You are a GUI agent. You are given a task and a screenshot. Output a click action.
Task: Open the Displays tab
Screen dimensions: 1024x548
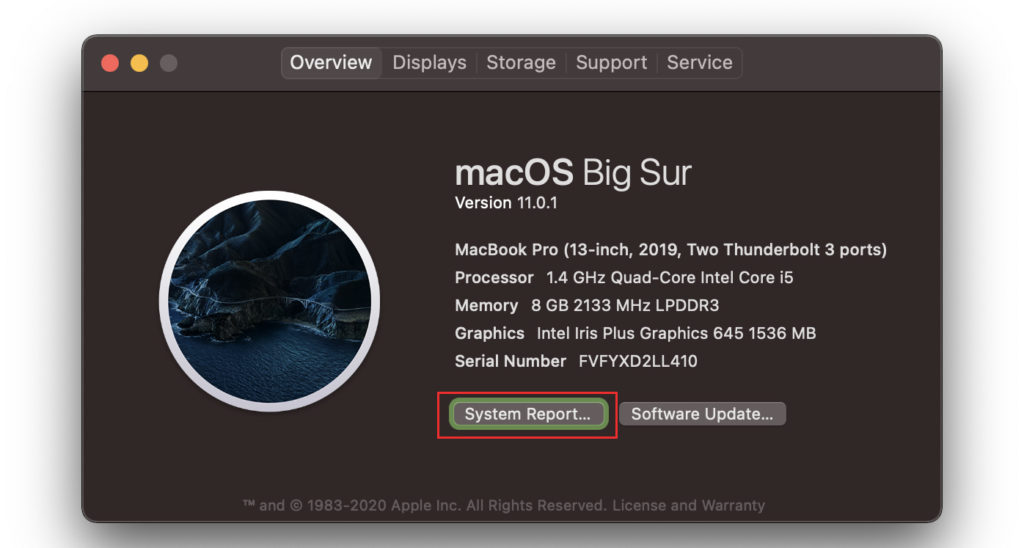click(429, 62)
